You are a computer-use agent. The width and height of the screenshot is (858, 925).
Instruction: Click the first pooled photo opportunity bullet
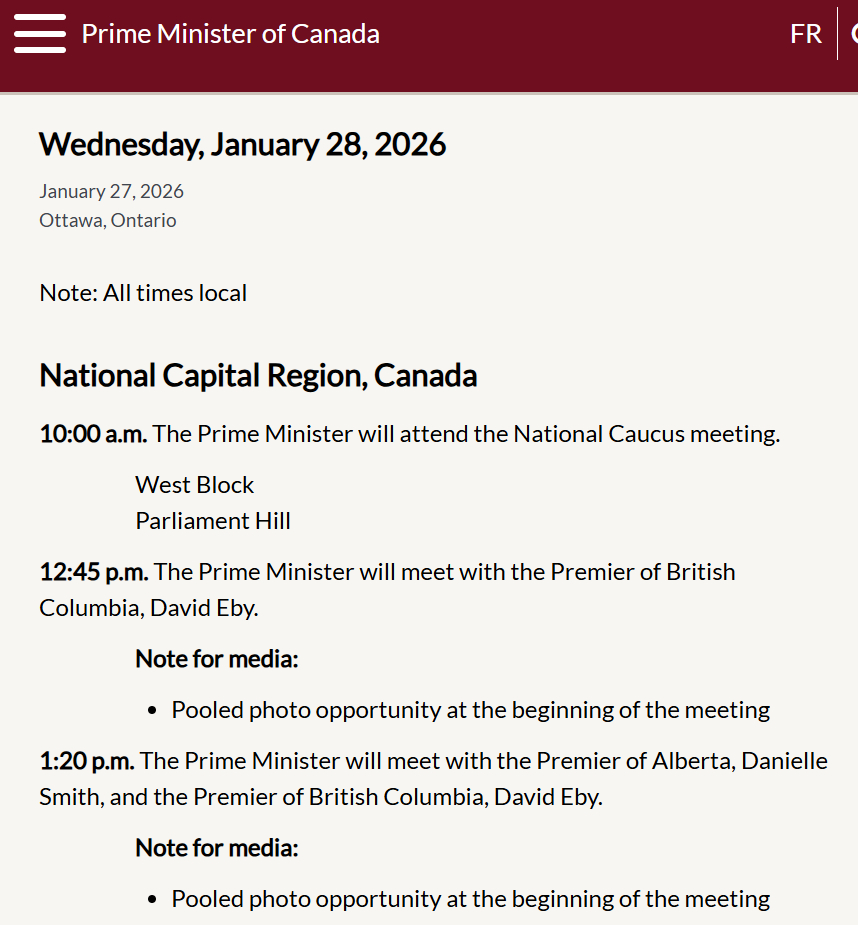470,710
